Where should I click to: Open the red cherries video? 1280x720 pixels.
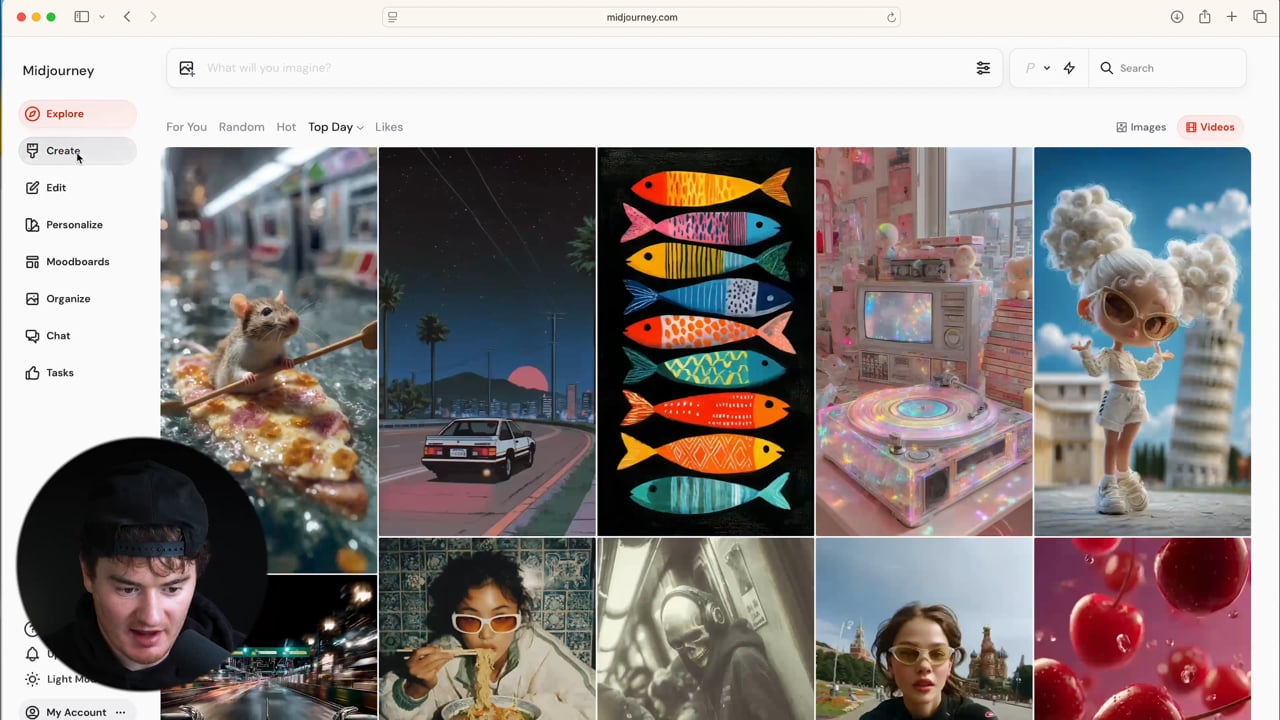coord(1142,629)
